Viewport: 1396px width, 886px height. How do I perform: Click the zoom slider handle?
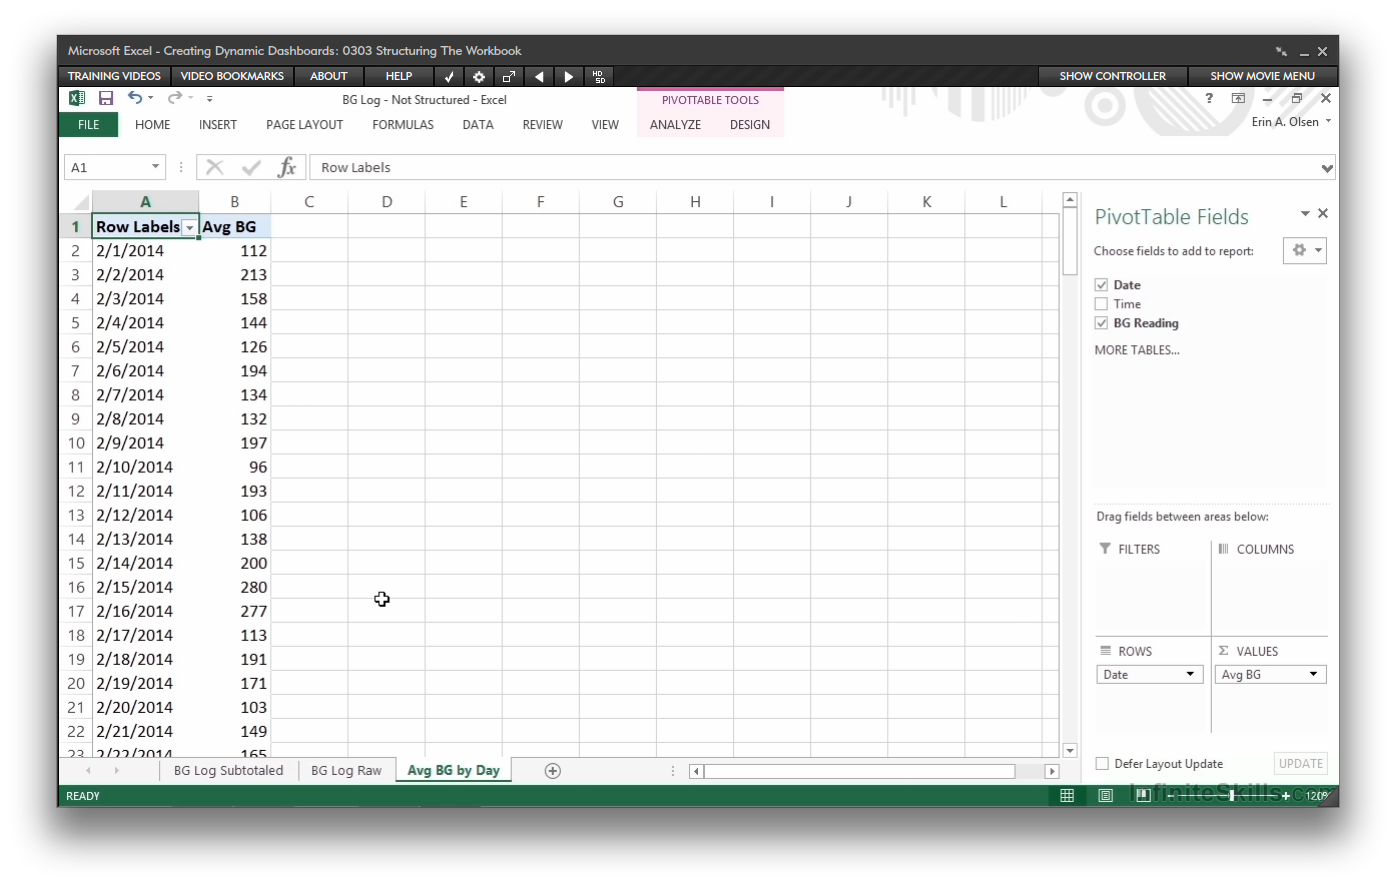click(x=1231, y=796)
